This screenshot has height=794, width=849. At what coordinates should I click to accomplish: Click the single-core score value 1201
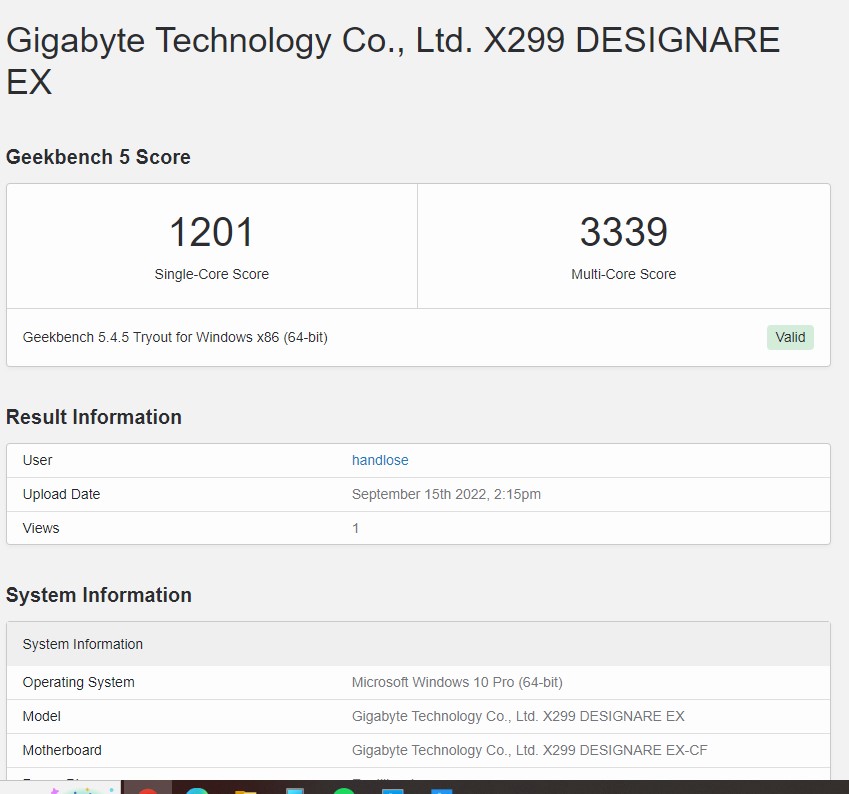pos(211,232)
